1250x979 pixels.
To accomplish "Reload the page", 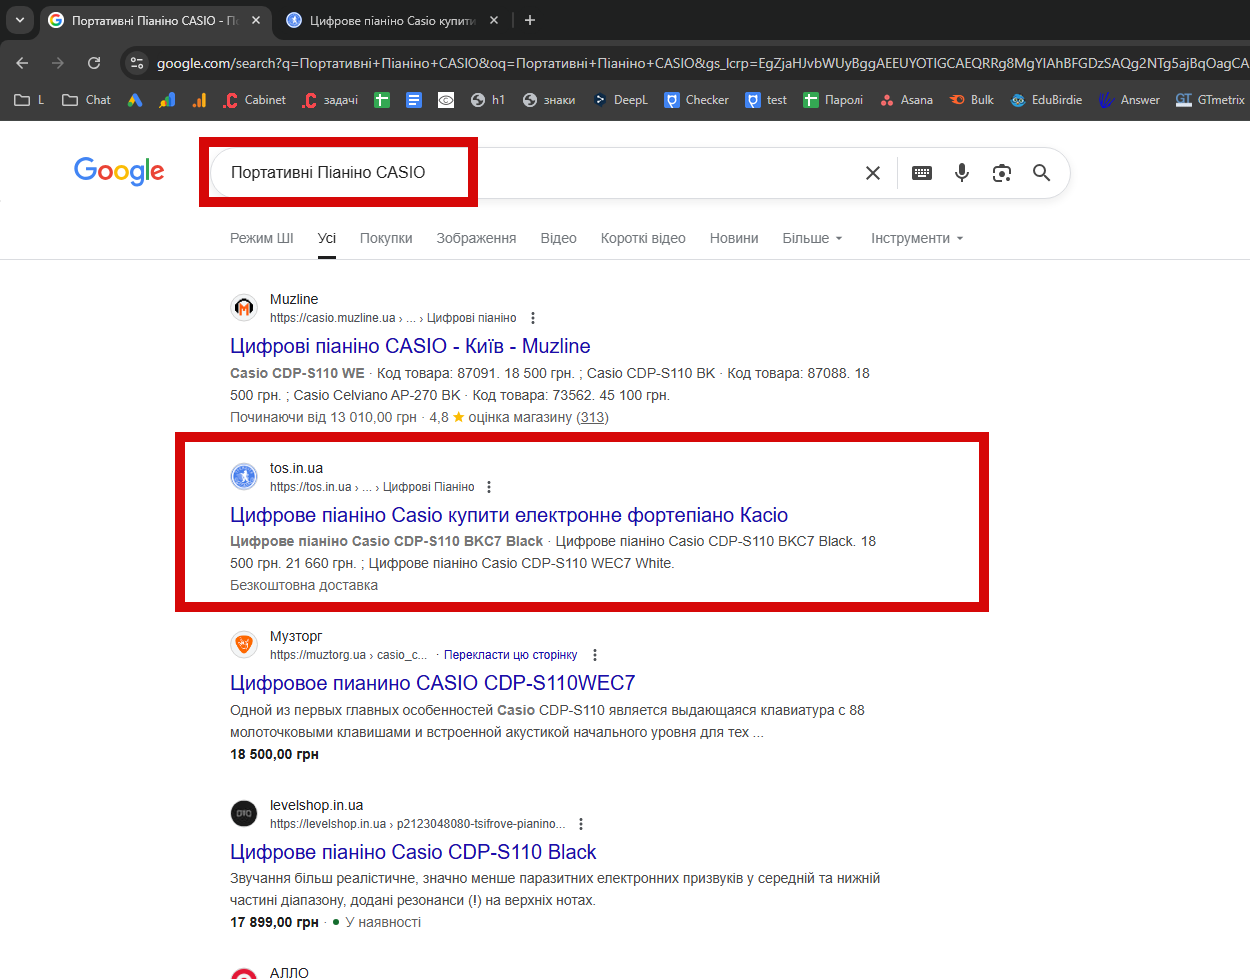I will click(x=94, y=63).
